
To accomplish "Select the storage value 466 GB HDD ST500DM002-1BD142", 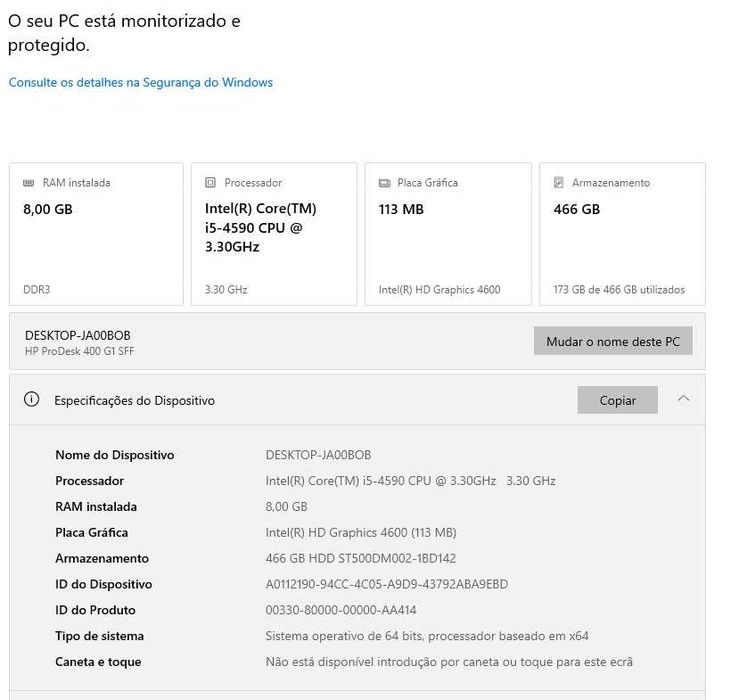I will tap(361, 558).
